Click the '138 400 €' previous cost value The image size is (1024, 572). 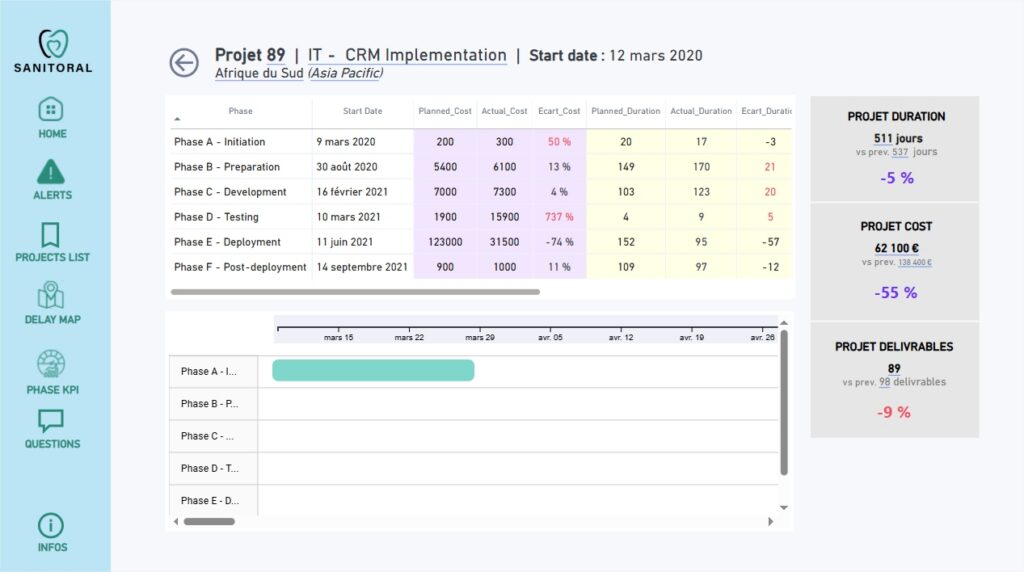pos(914,262)
